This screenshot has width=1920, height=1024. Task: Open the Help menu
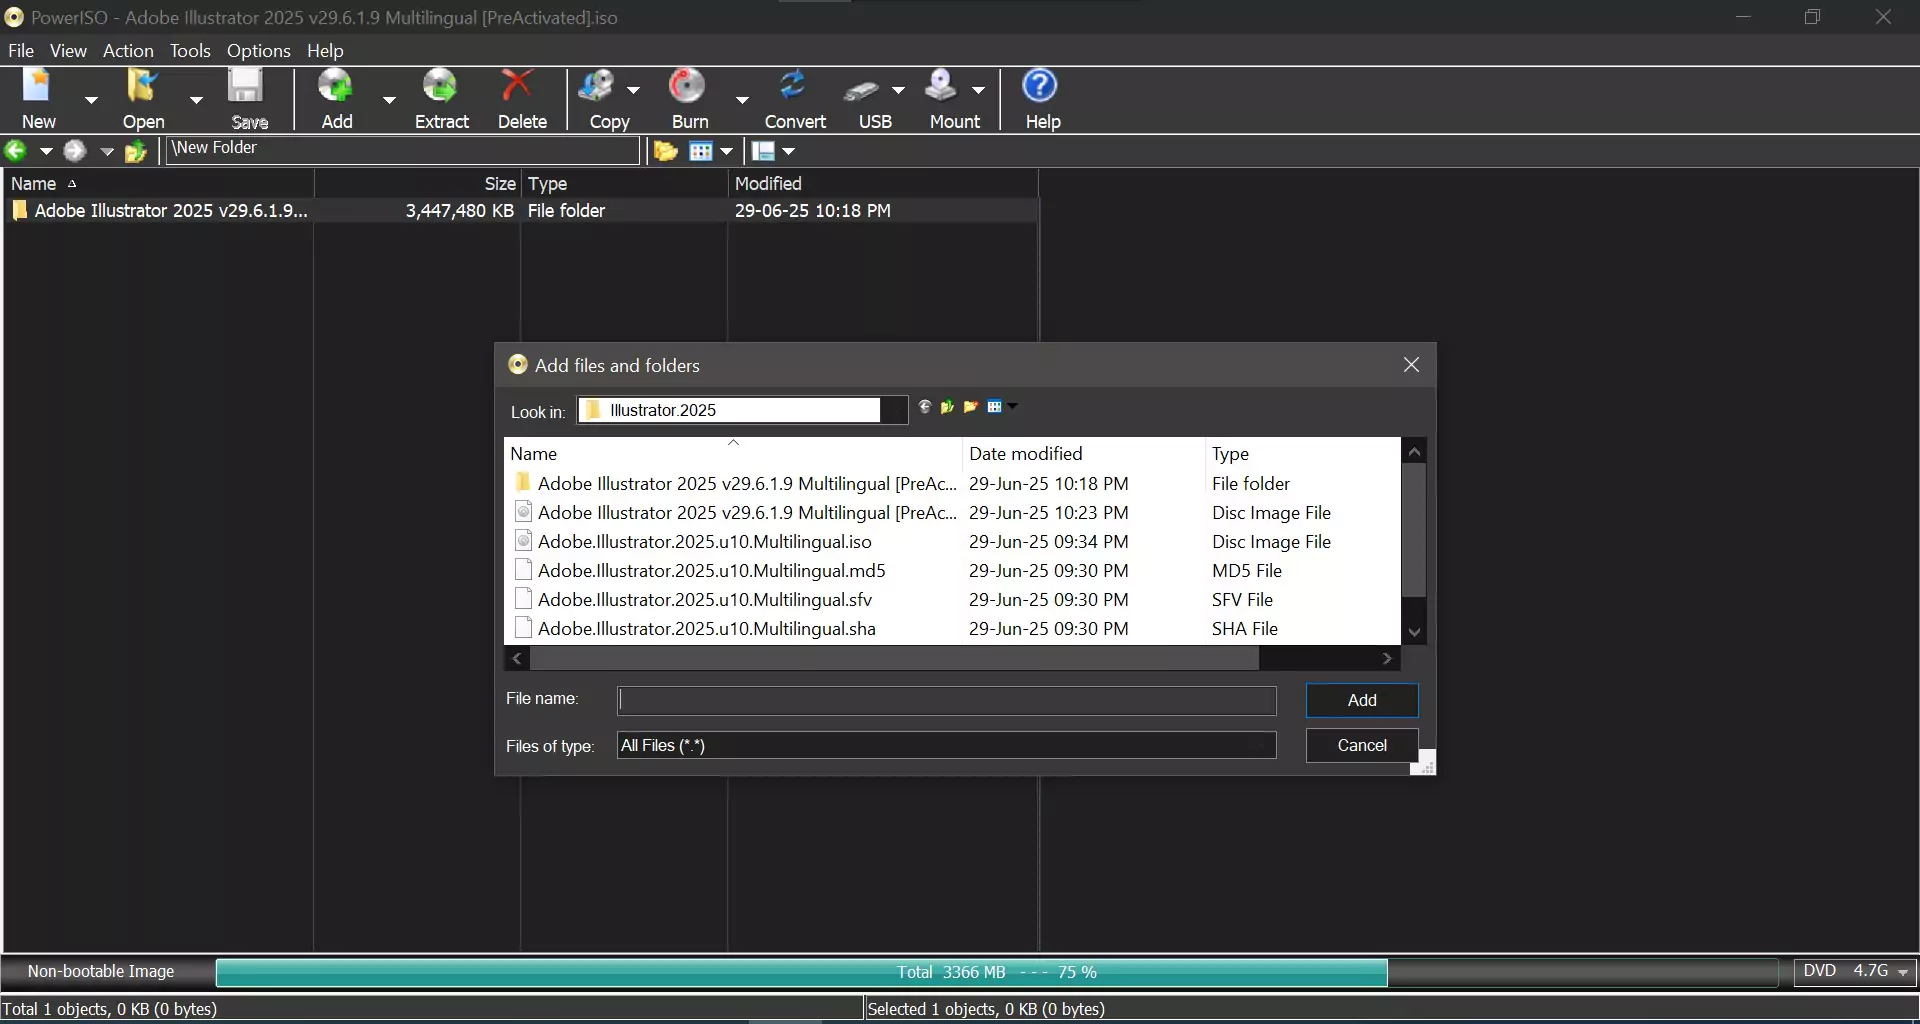(325, 50)
